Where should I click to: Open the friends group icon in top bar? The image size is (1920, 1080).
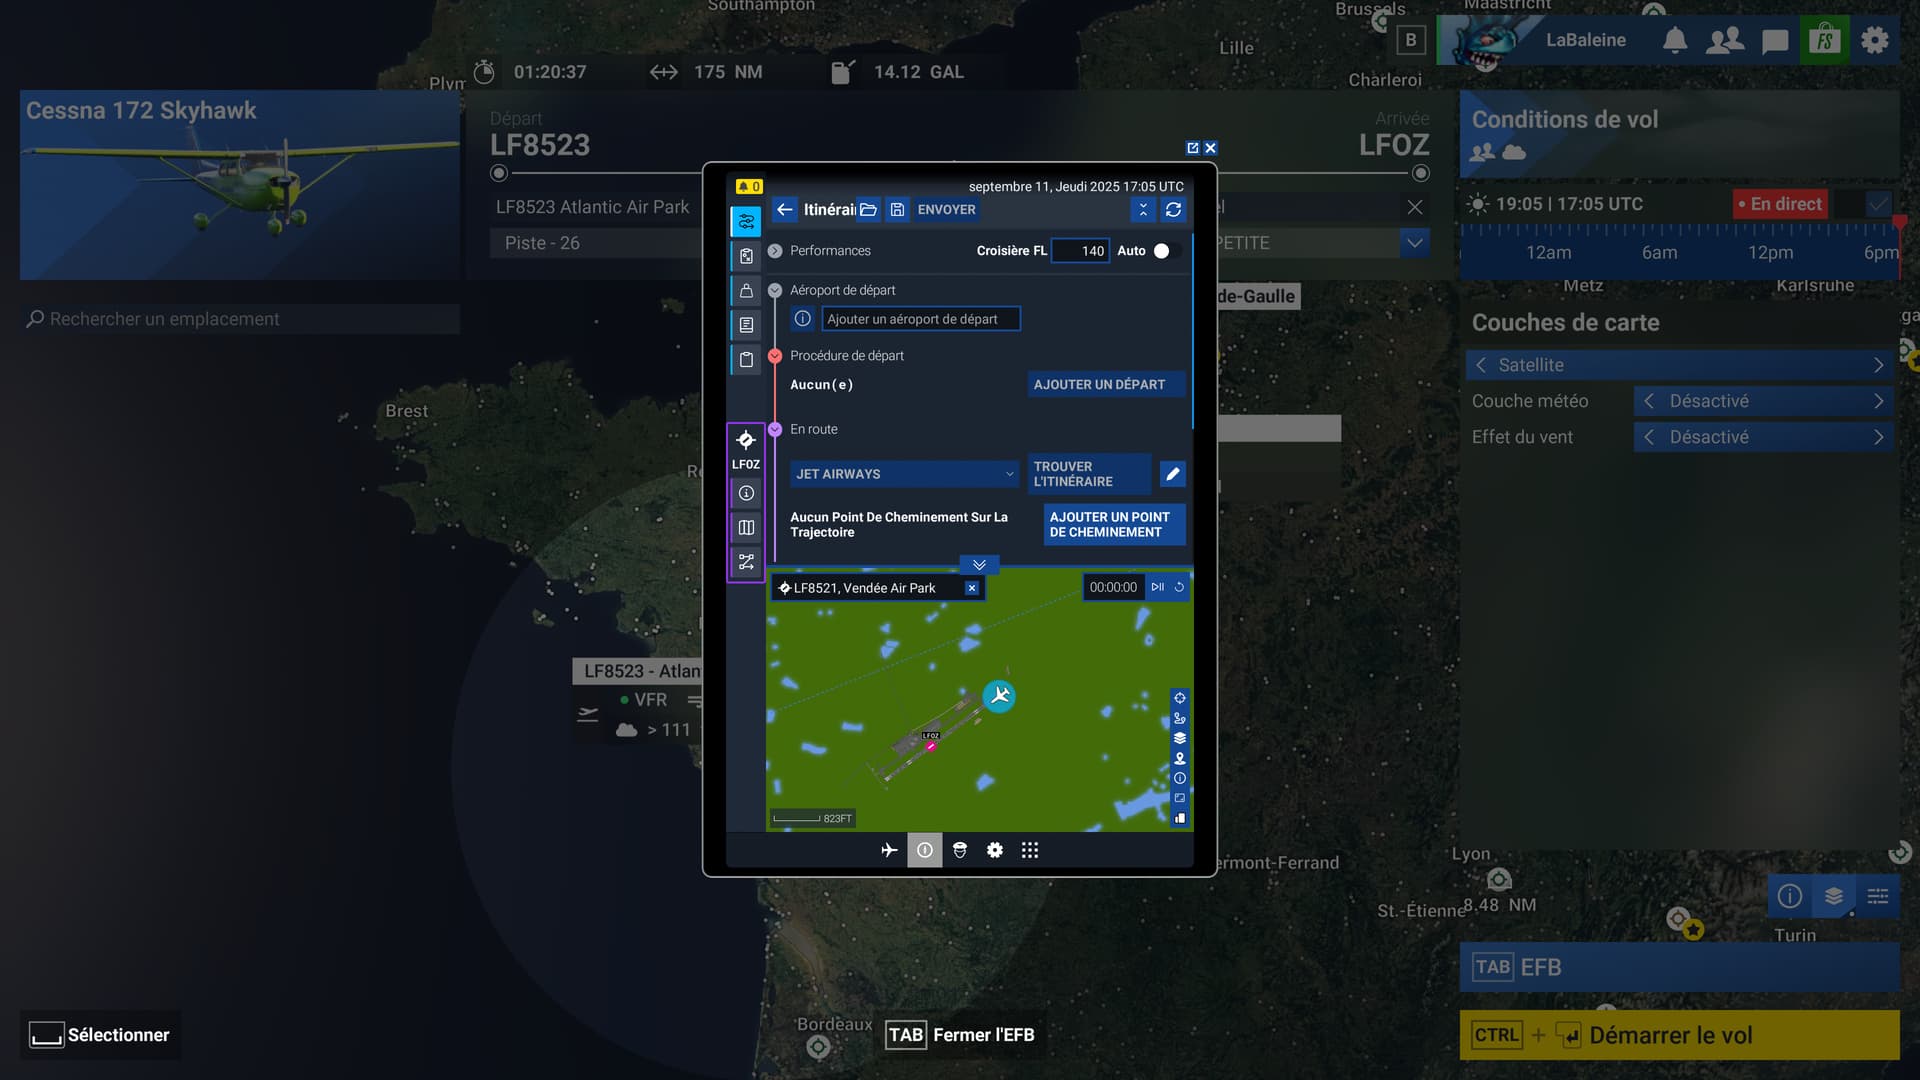(x=1725, y=41)
